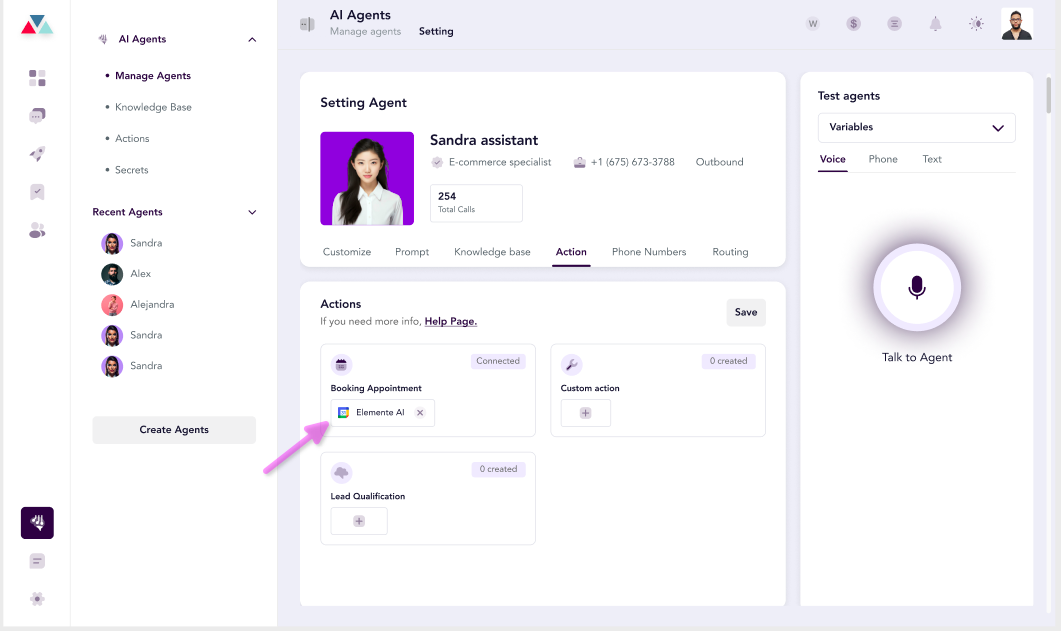This screenshot has width=1061, height=631.
Task: Click the list menu icon in top bar
Action: [895, 24]
